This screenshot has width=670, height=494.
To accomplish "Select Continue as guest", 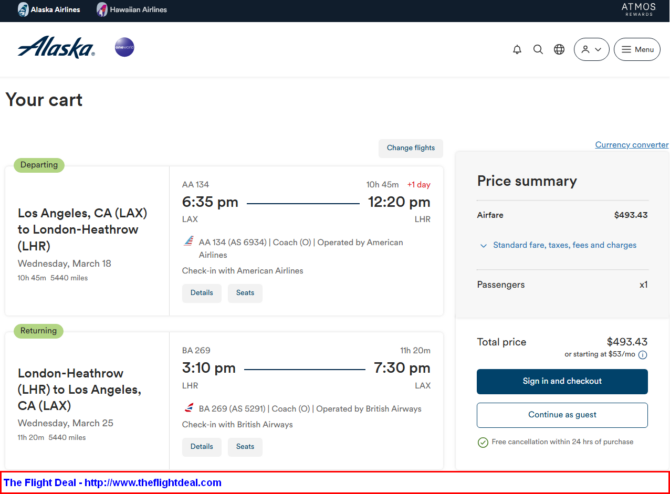I will pos(554,415).
